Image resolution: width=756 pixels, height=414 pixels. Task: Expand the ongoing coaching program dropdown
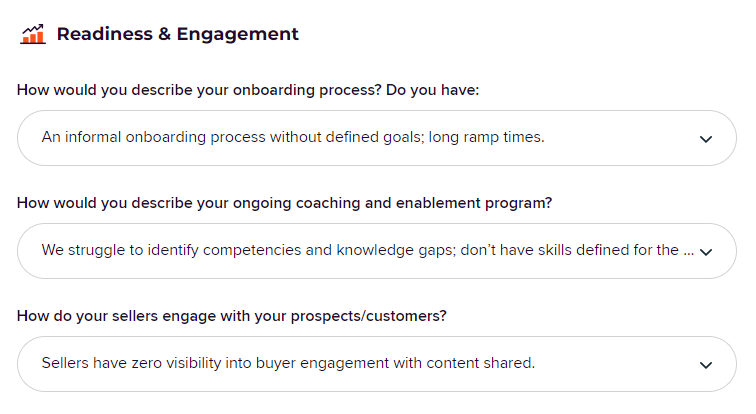click(x=377, y=251)
